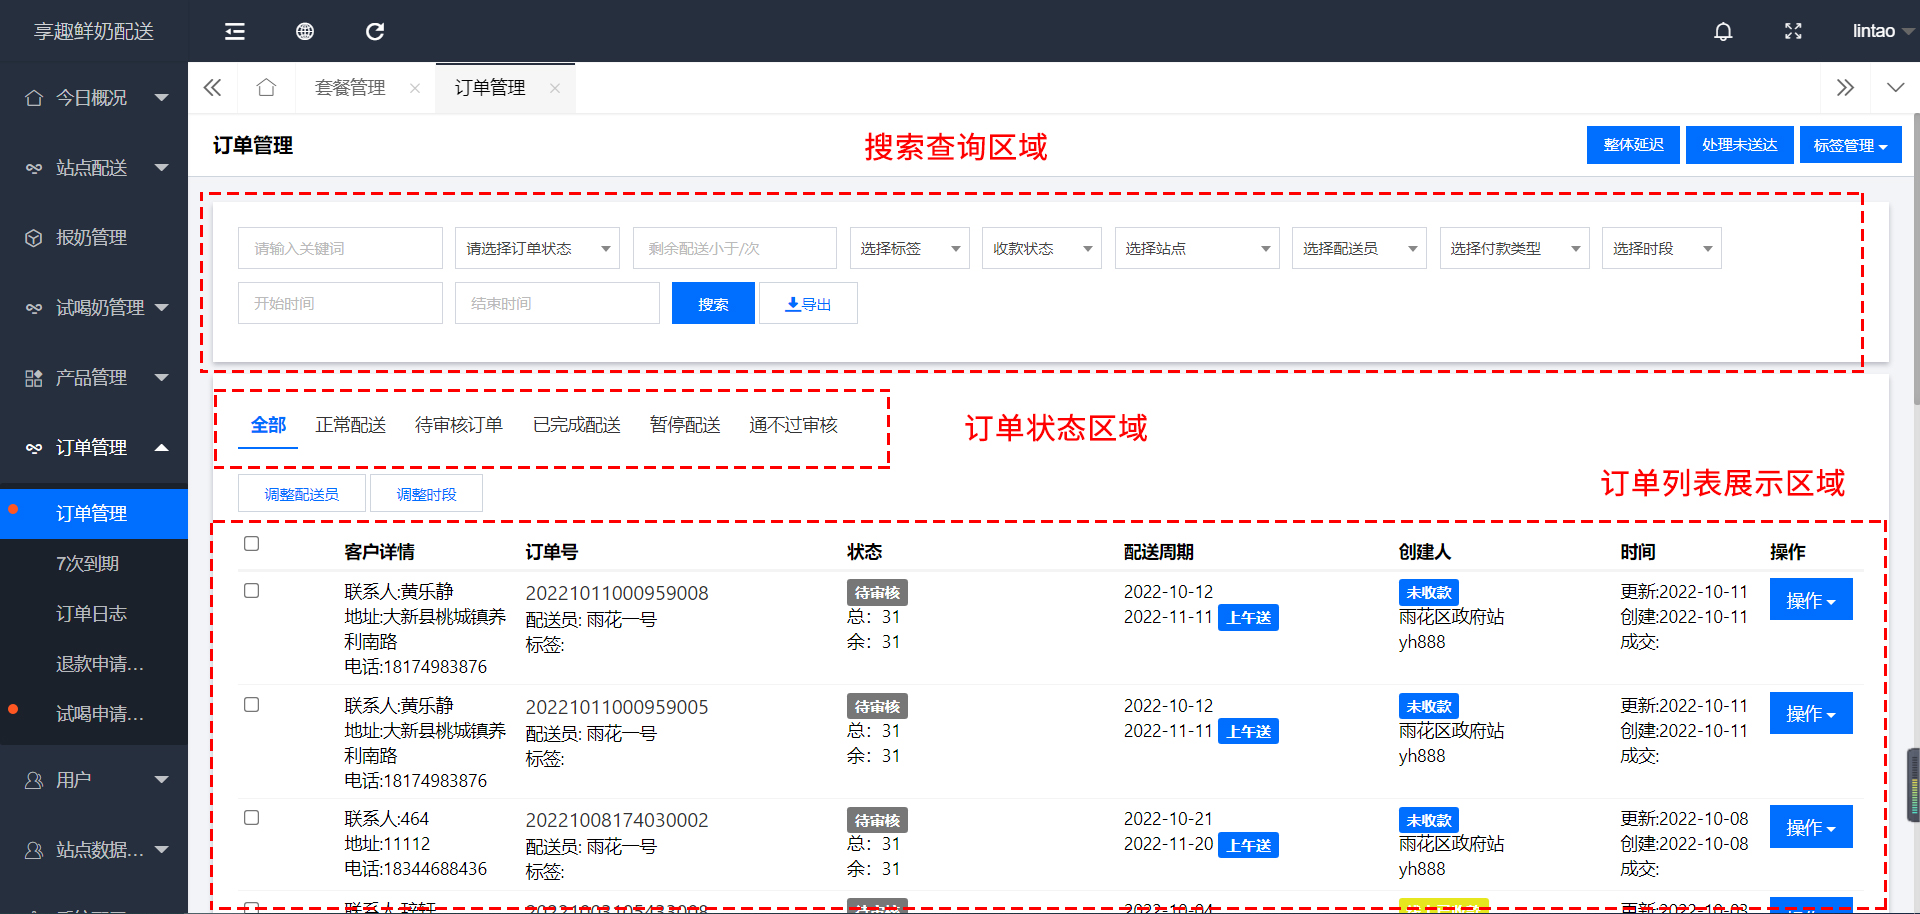Click the 导出 export button
Viewport: 1920px width, 914px height.
coord(808,304)
